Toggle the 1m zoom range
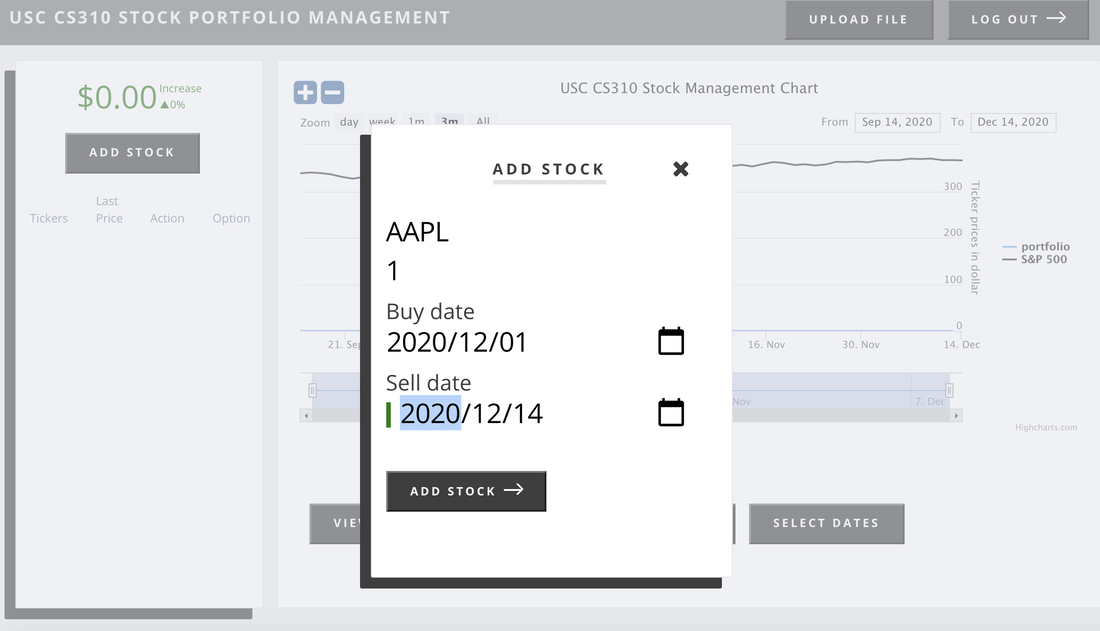The width and height of the screenshot is (1100, 631). 416,121
